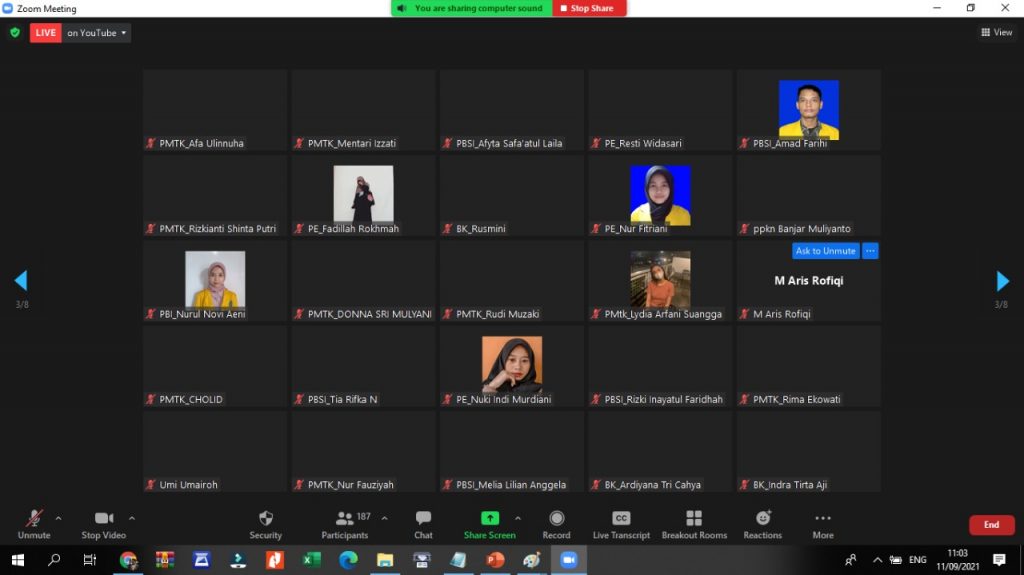This screenshot has height=575, width=1024.
Task: Open the View layout menu
Action: [997, 33]
